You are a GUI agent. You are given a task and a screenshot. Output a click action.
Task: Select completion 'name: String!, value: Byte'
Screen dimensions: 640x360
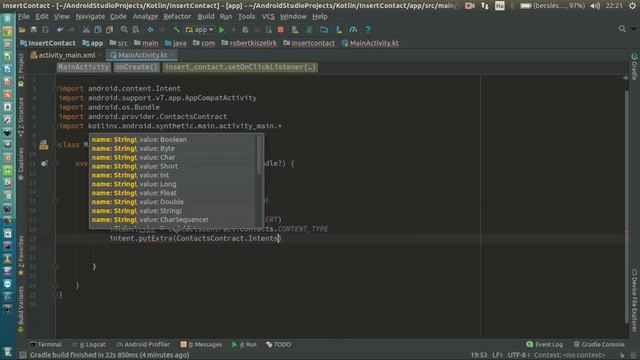tap(173, 149)
